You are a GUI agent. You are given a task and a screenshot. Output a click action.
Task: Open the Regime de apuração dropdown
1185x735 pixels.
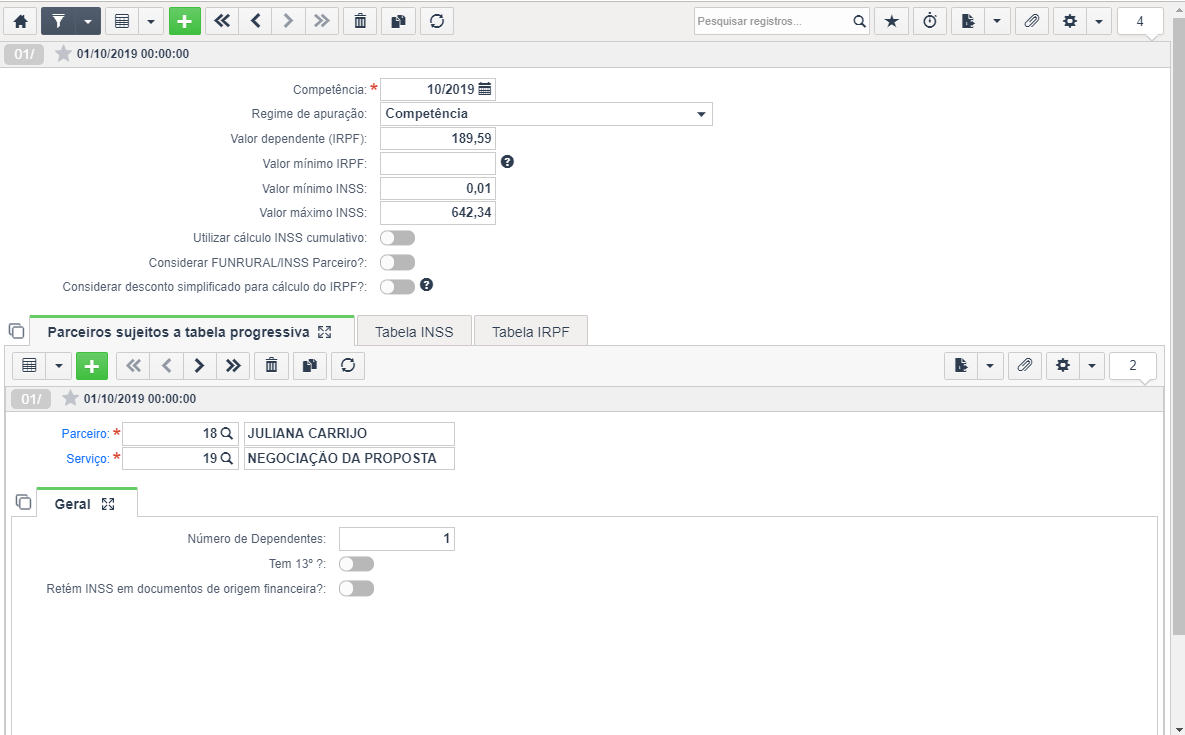pos(546,114)
